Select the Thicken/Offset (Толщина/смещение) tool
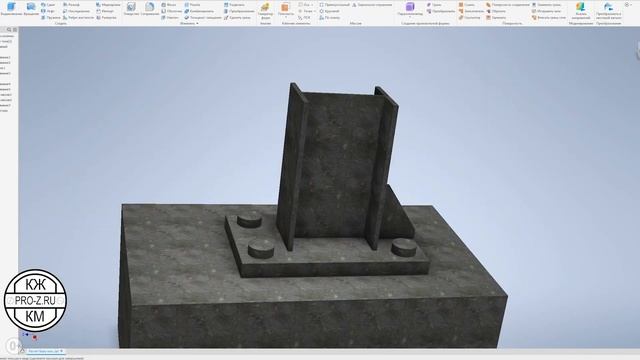The image size is (640, 360). pyautogui.click(x=203, y=18)
